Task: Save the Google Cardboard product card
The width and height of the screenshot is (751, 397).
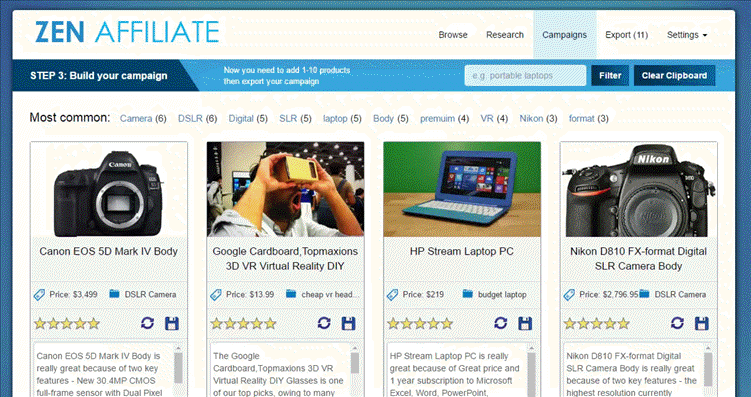Action: coord(349,323)
